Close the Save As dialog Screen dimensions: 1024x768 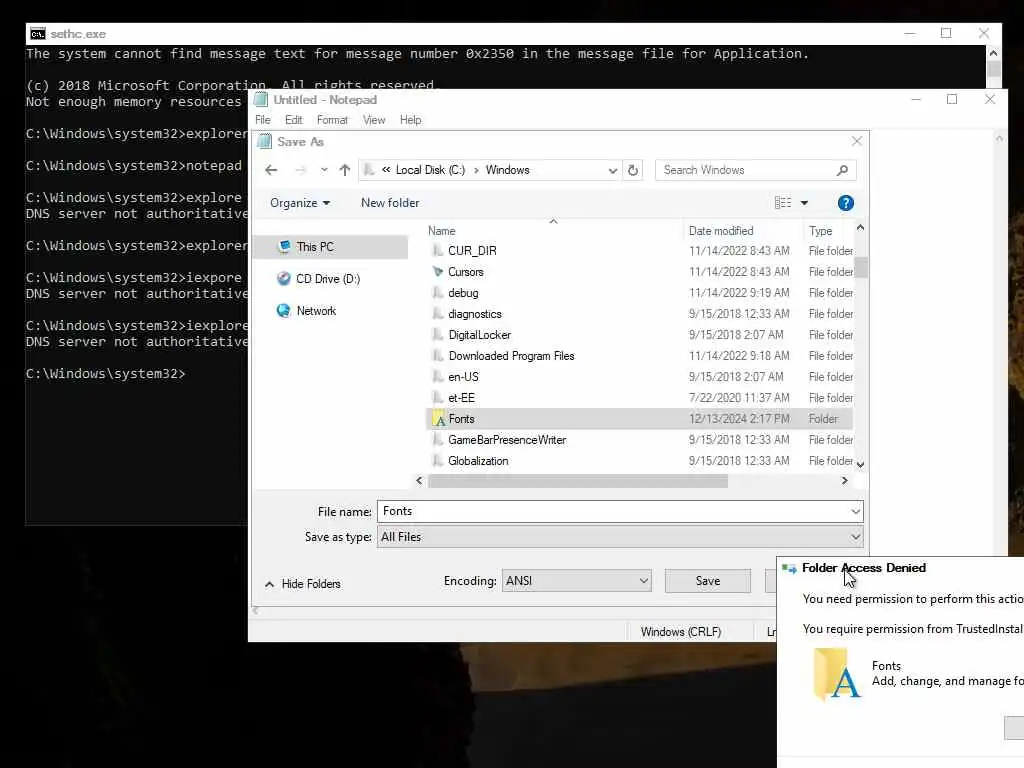(x=857, y=141)
